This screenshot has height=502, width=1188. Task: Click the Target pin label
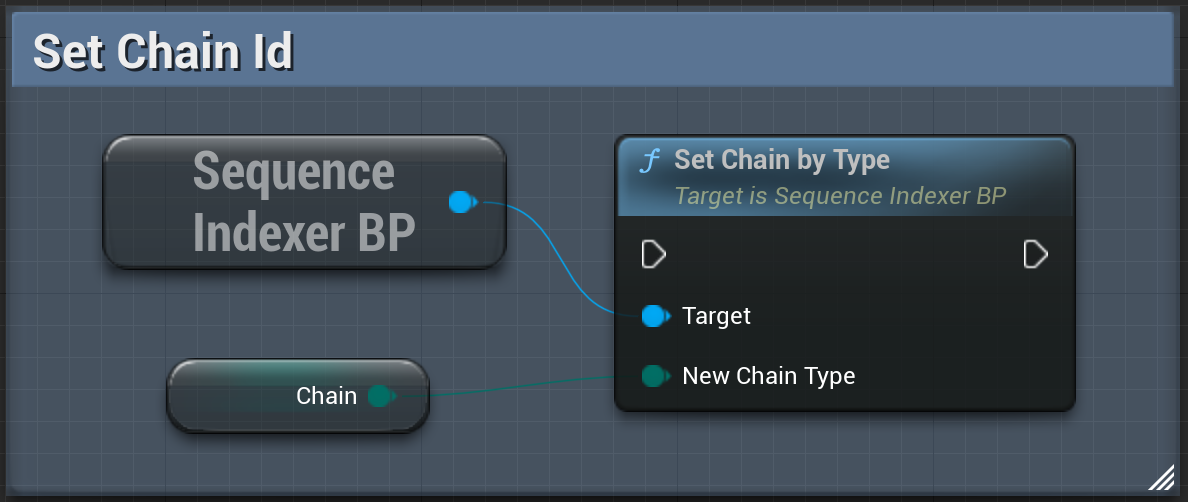click(x=716, y=316)
